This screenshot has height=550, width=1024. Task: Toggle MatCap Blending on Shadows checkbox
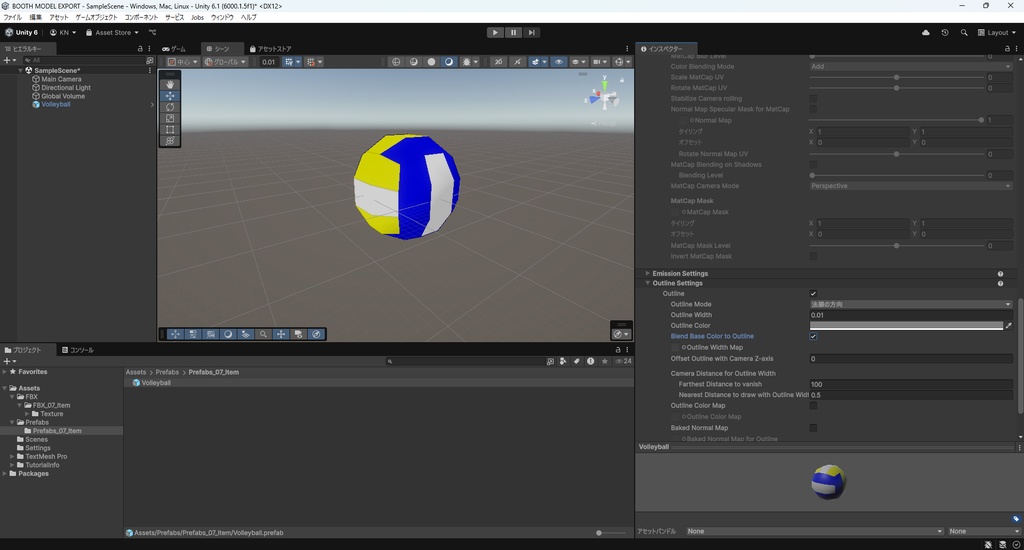[x=813, y=165]
